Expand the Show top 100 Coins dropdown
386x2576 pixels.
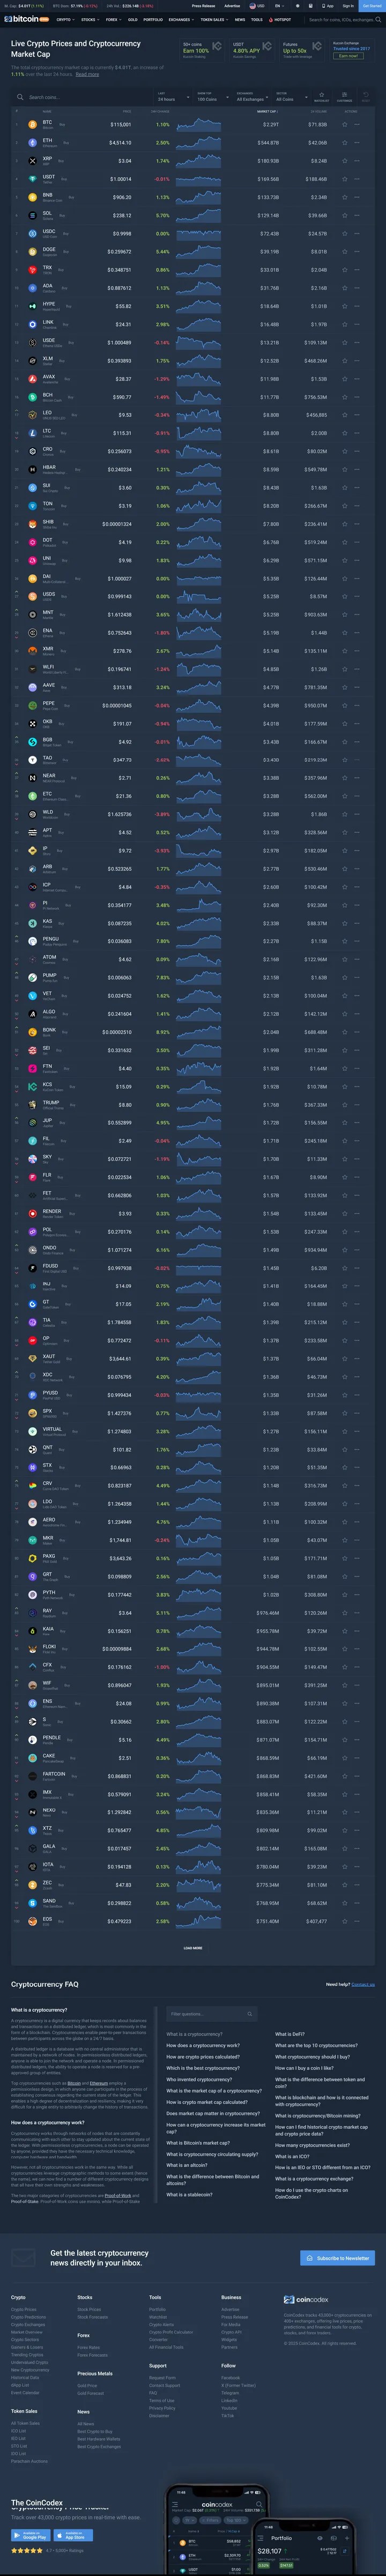click(207, 98)
